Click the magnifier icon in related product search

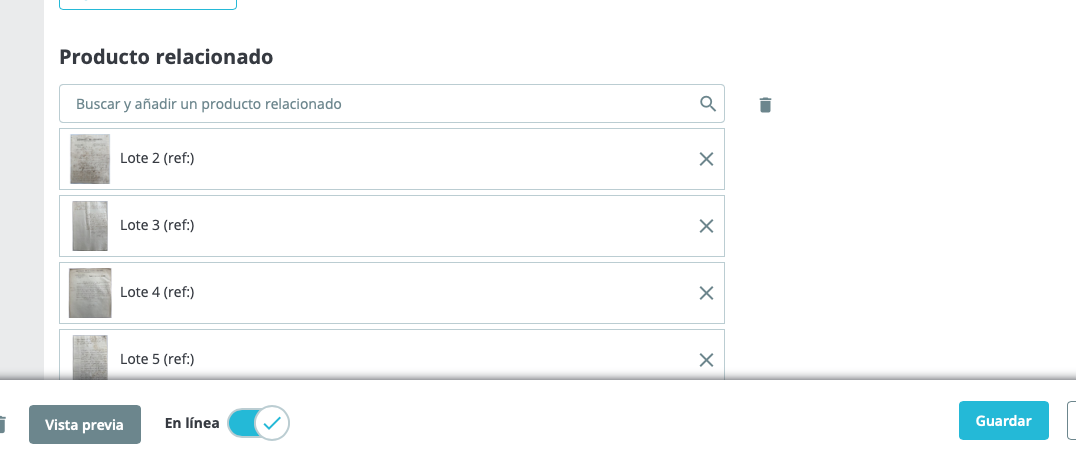pyautogui.click(x=707, y=103)
